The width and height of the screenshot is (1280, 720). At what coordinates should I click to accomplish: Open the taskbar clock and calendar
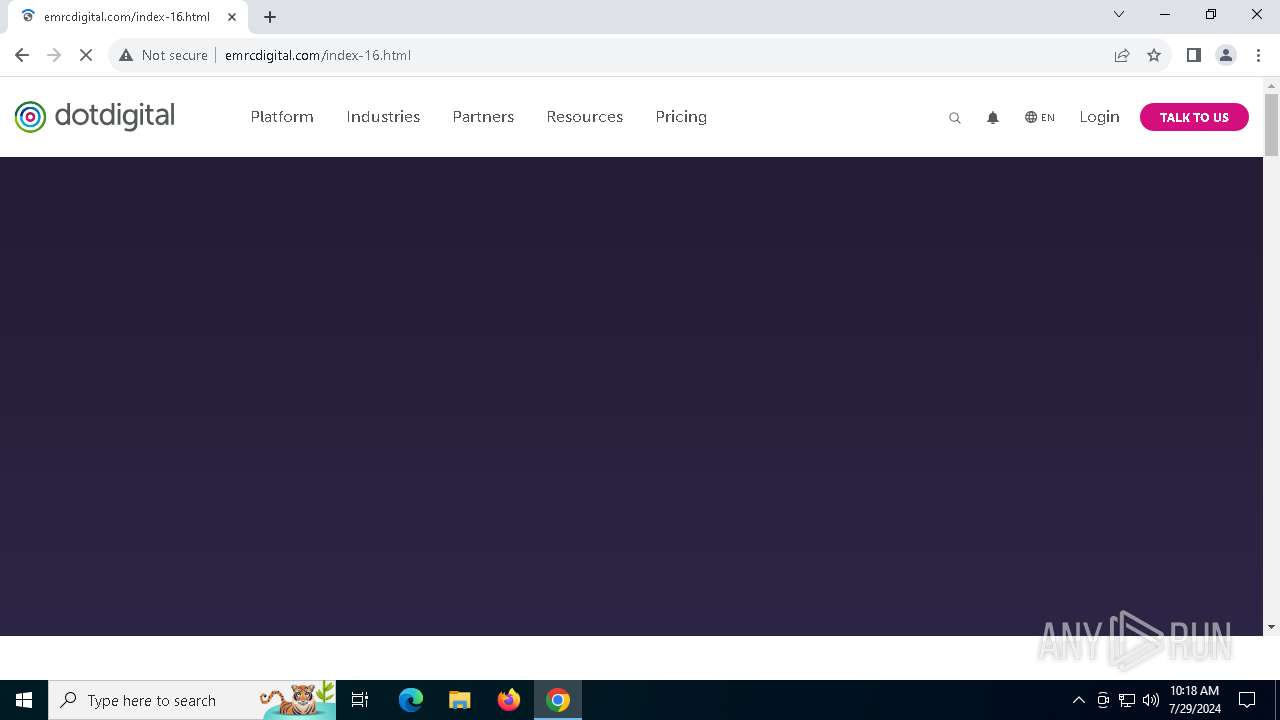[1195, 700]
